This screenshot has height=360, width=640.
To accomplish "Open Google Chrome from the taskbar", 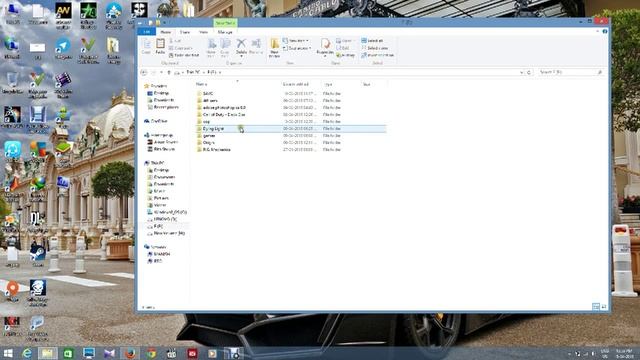I will click(151, 353).
